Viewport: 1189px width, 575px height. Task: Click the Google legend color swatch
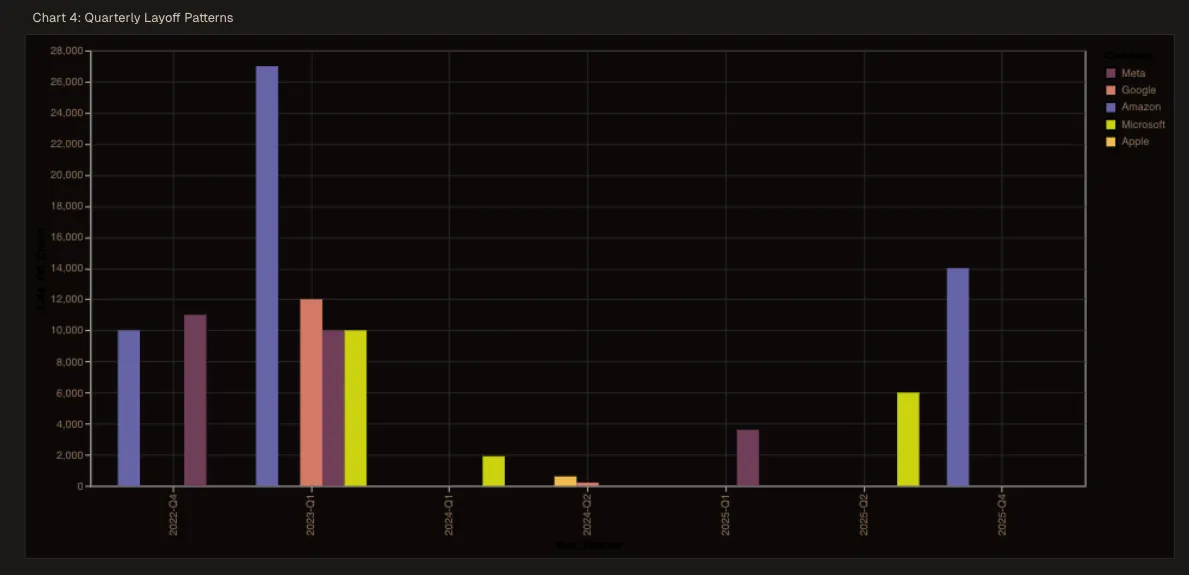1110,90
